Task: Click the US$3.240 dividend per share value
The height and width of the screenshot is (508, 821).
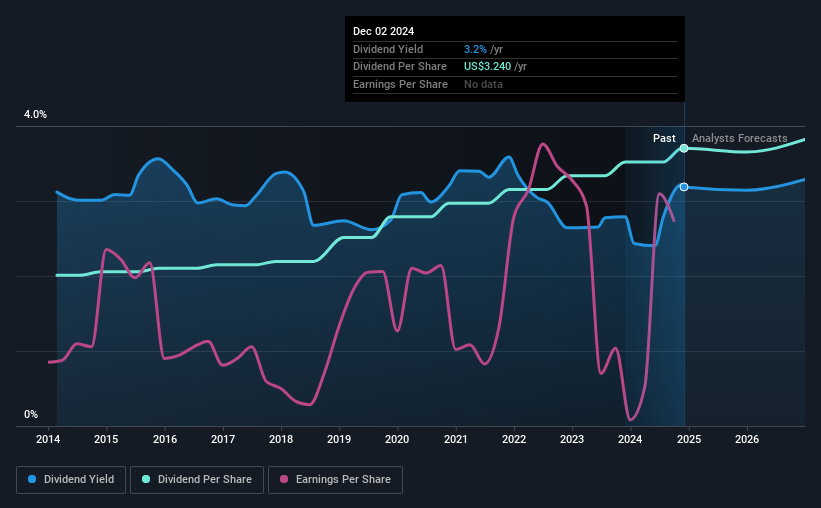Action: click(x=487, y=67)
